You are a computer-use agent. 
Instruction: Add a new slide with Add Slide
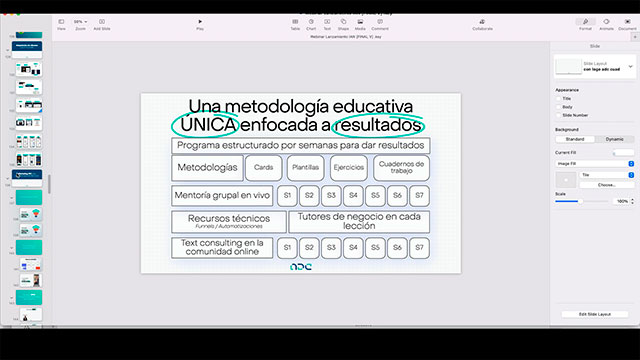(102, 24)
